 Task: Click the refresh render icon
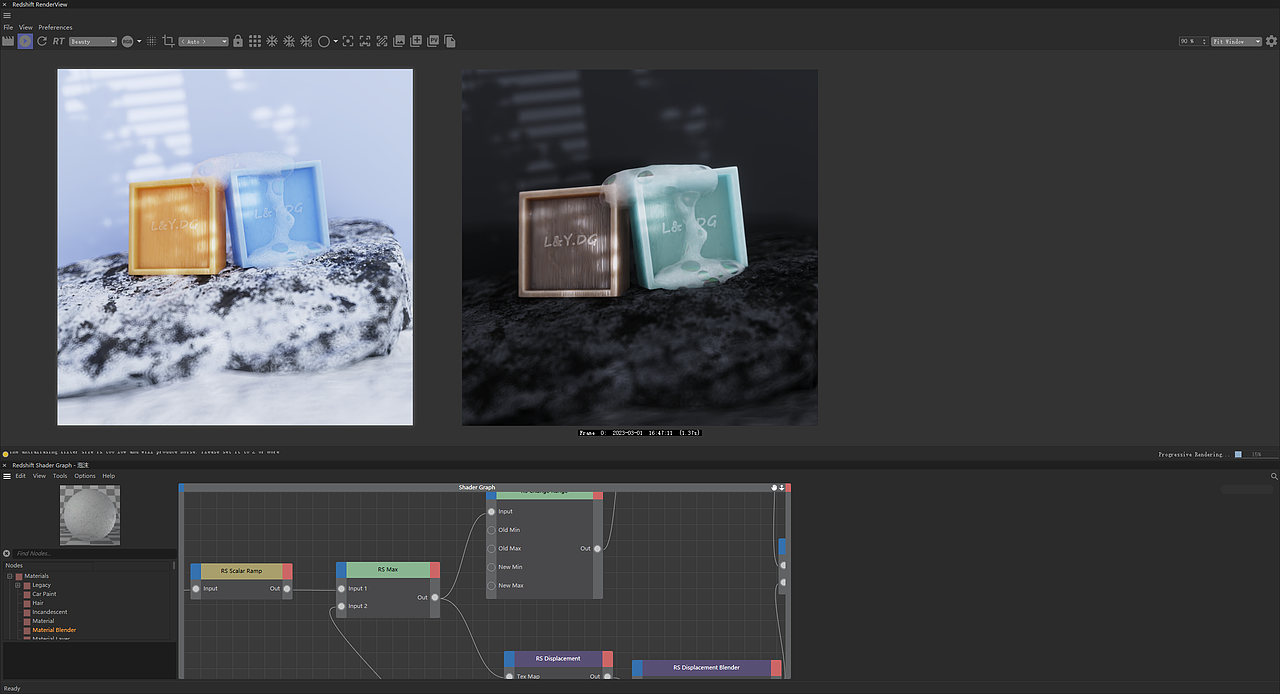pos(42,41)
